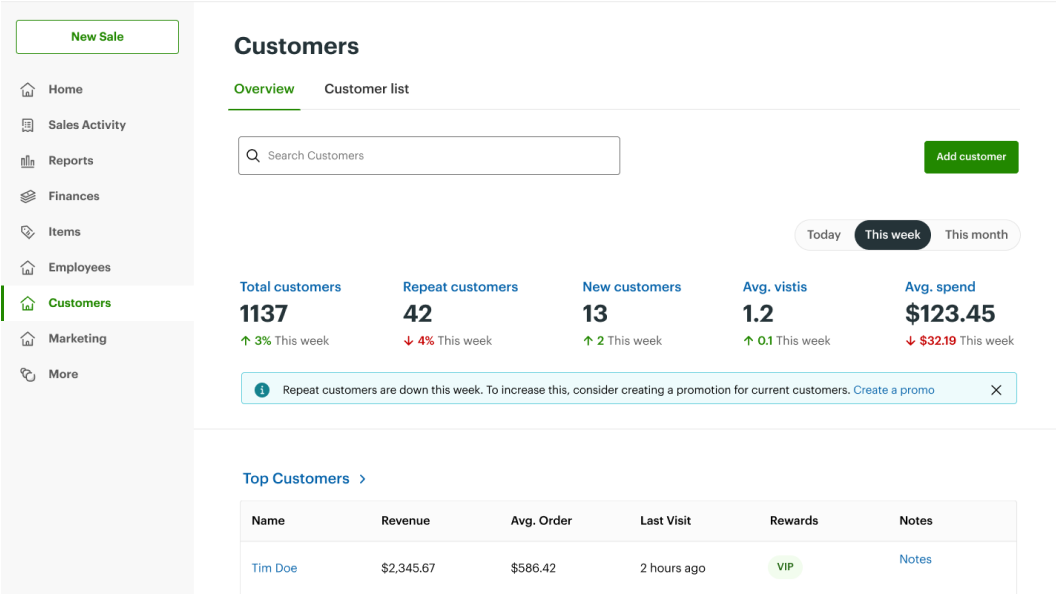Click the Revenue column header
Viewport: 1056px width, 594px height.
click(405, 521)
